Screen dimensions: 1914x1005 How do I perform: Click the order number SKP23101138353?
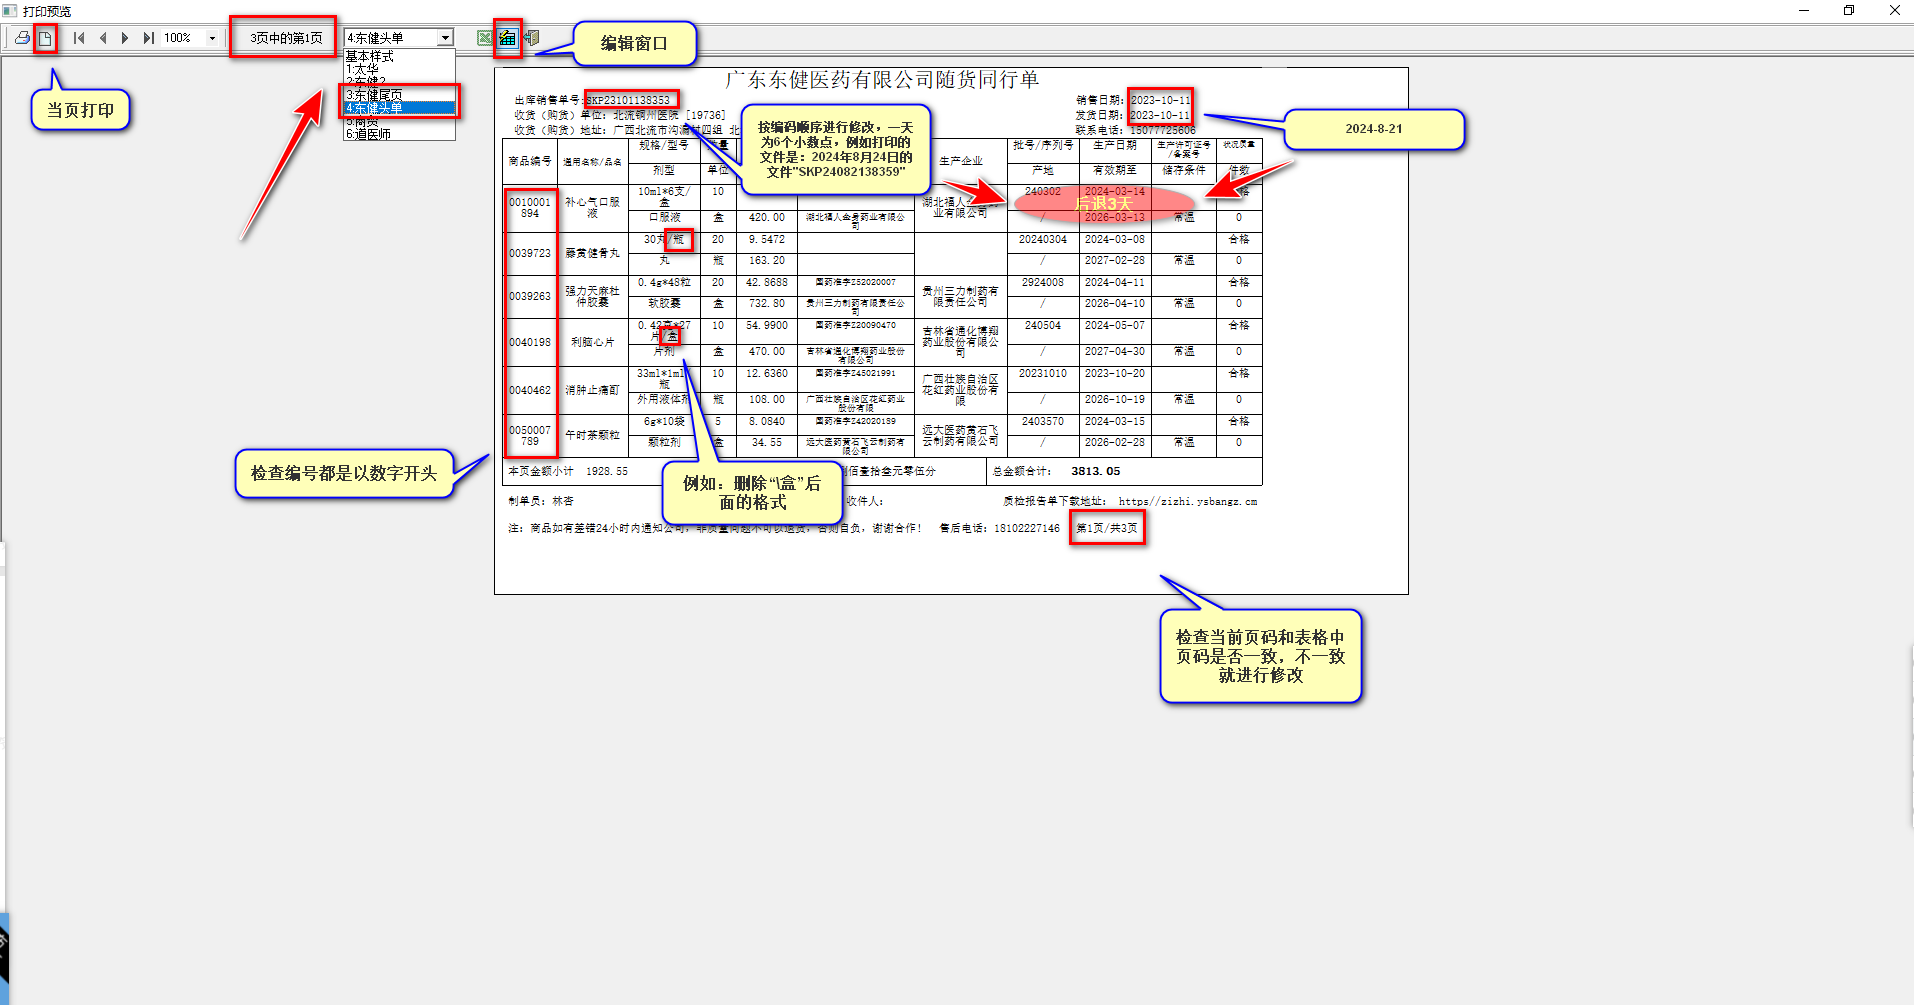pos(628,100)
